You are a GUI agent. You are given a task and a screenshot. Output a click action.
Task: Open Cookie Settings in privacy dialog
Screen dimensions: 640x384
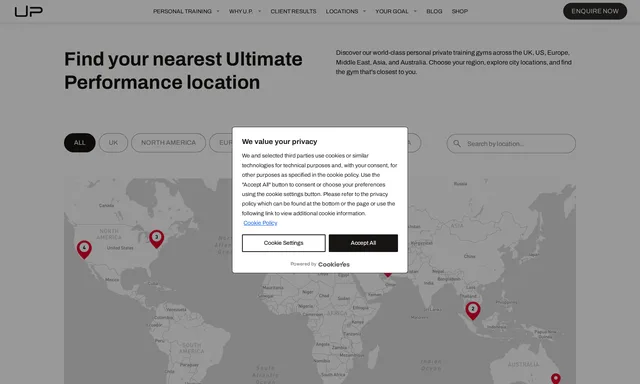click(x=284, y=243)
